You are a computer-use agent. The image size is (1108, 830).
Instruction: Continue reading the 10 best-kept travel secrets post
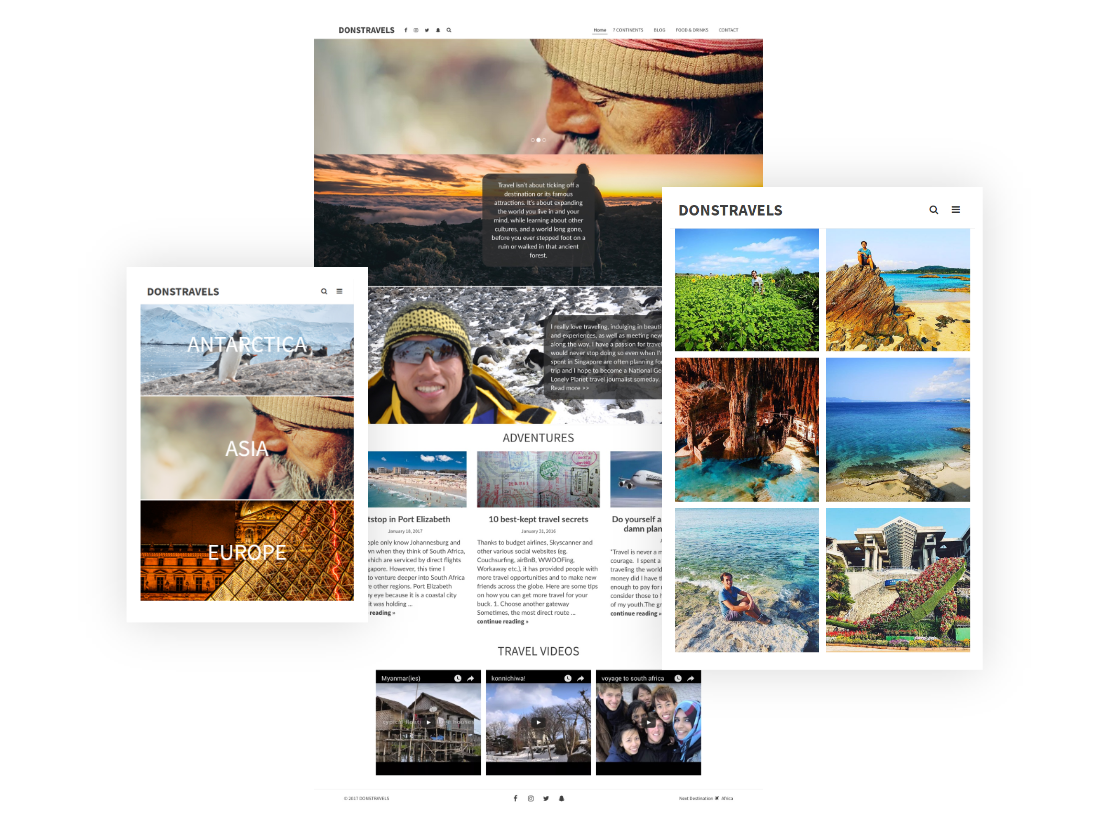click(x=502, y=622)
